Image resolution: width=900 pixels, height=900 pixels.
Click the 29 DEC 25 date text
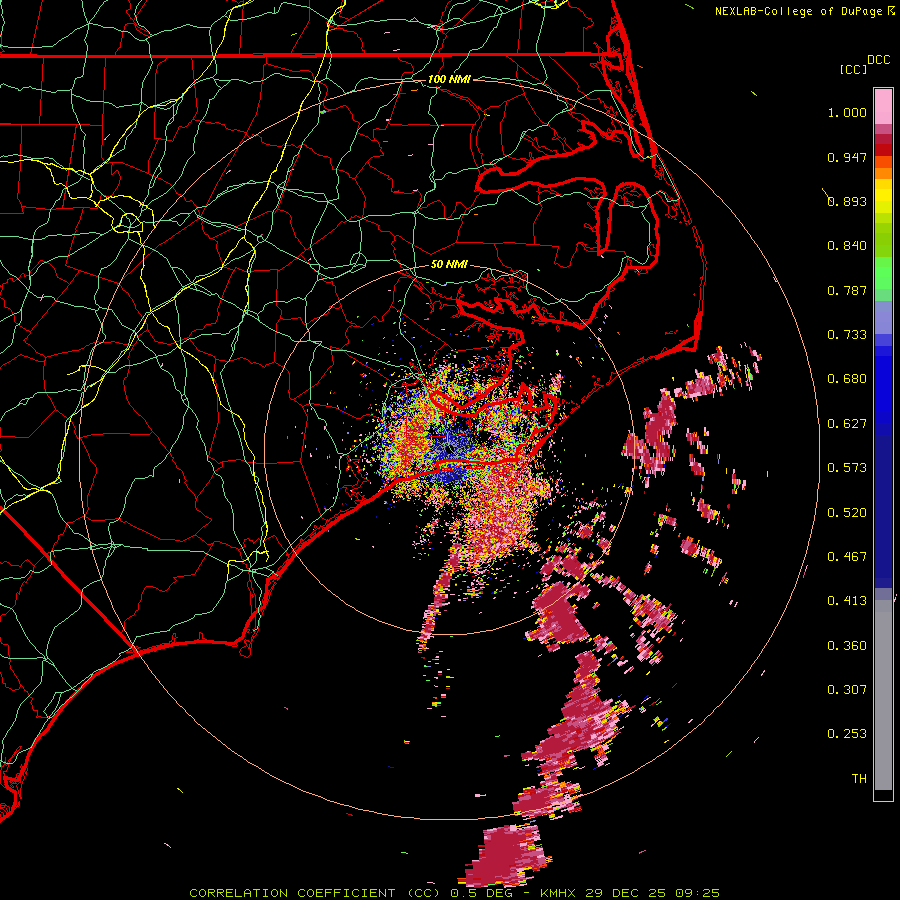(626, 893)
